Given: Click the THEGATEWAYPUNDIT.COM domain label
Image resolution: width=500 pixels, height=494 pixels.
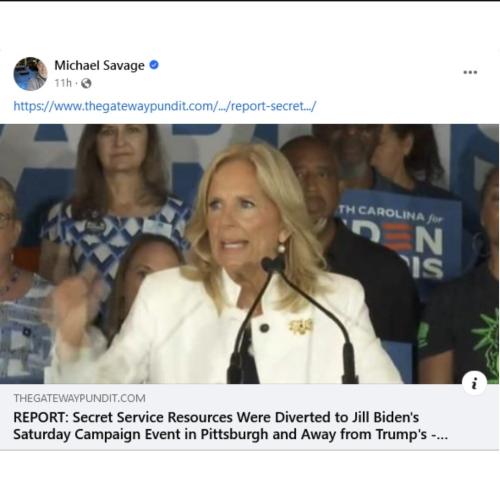Looking at the screenshot, I should (79, 398).
